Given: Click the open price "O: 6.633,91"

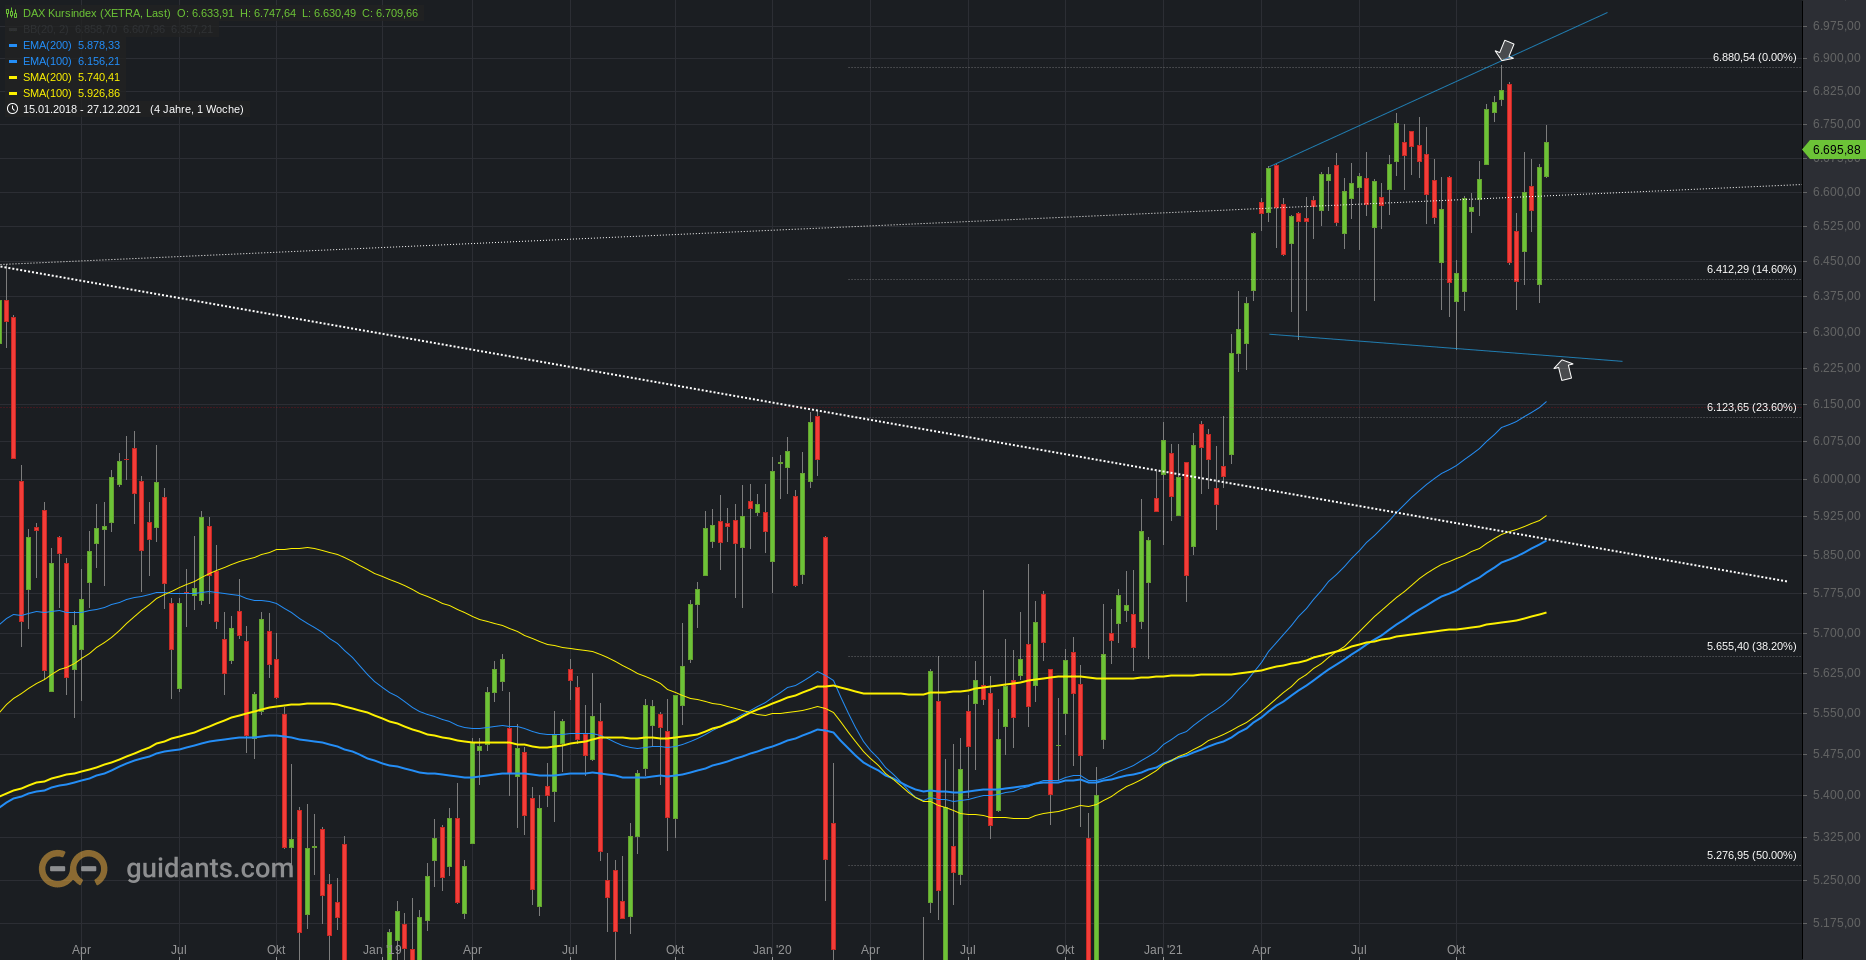Looking at the screenshot, I should [205, 13].
